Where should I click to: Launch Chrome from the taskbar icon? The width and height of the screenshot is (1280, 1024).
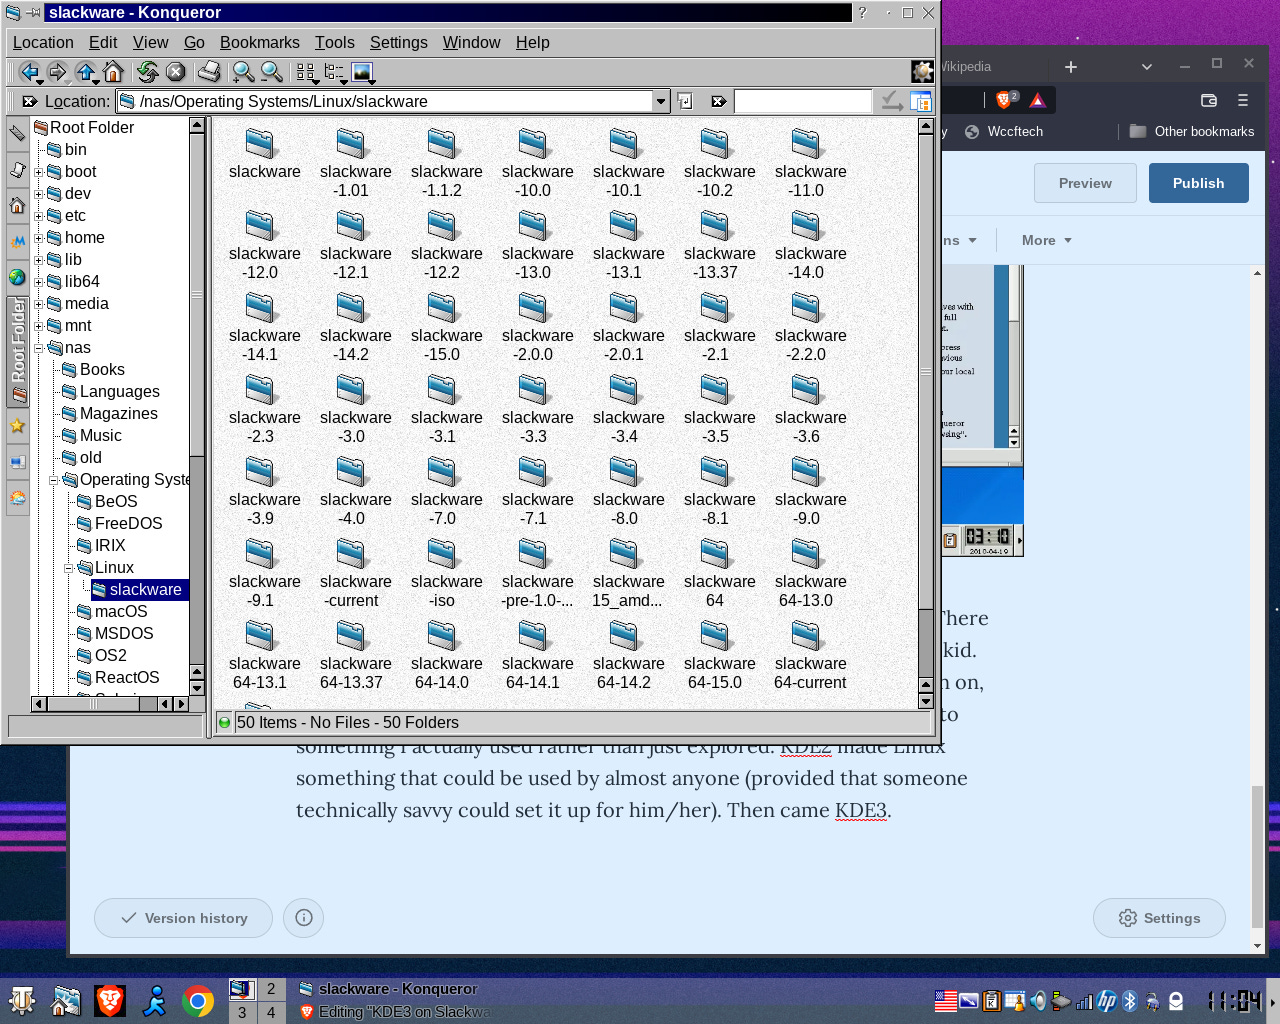click(198, 1001)
